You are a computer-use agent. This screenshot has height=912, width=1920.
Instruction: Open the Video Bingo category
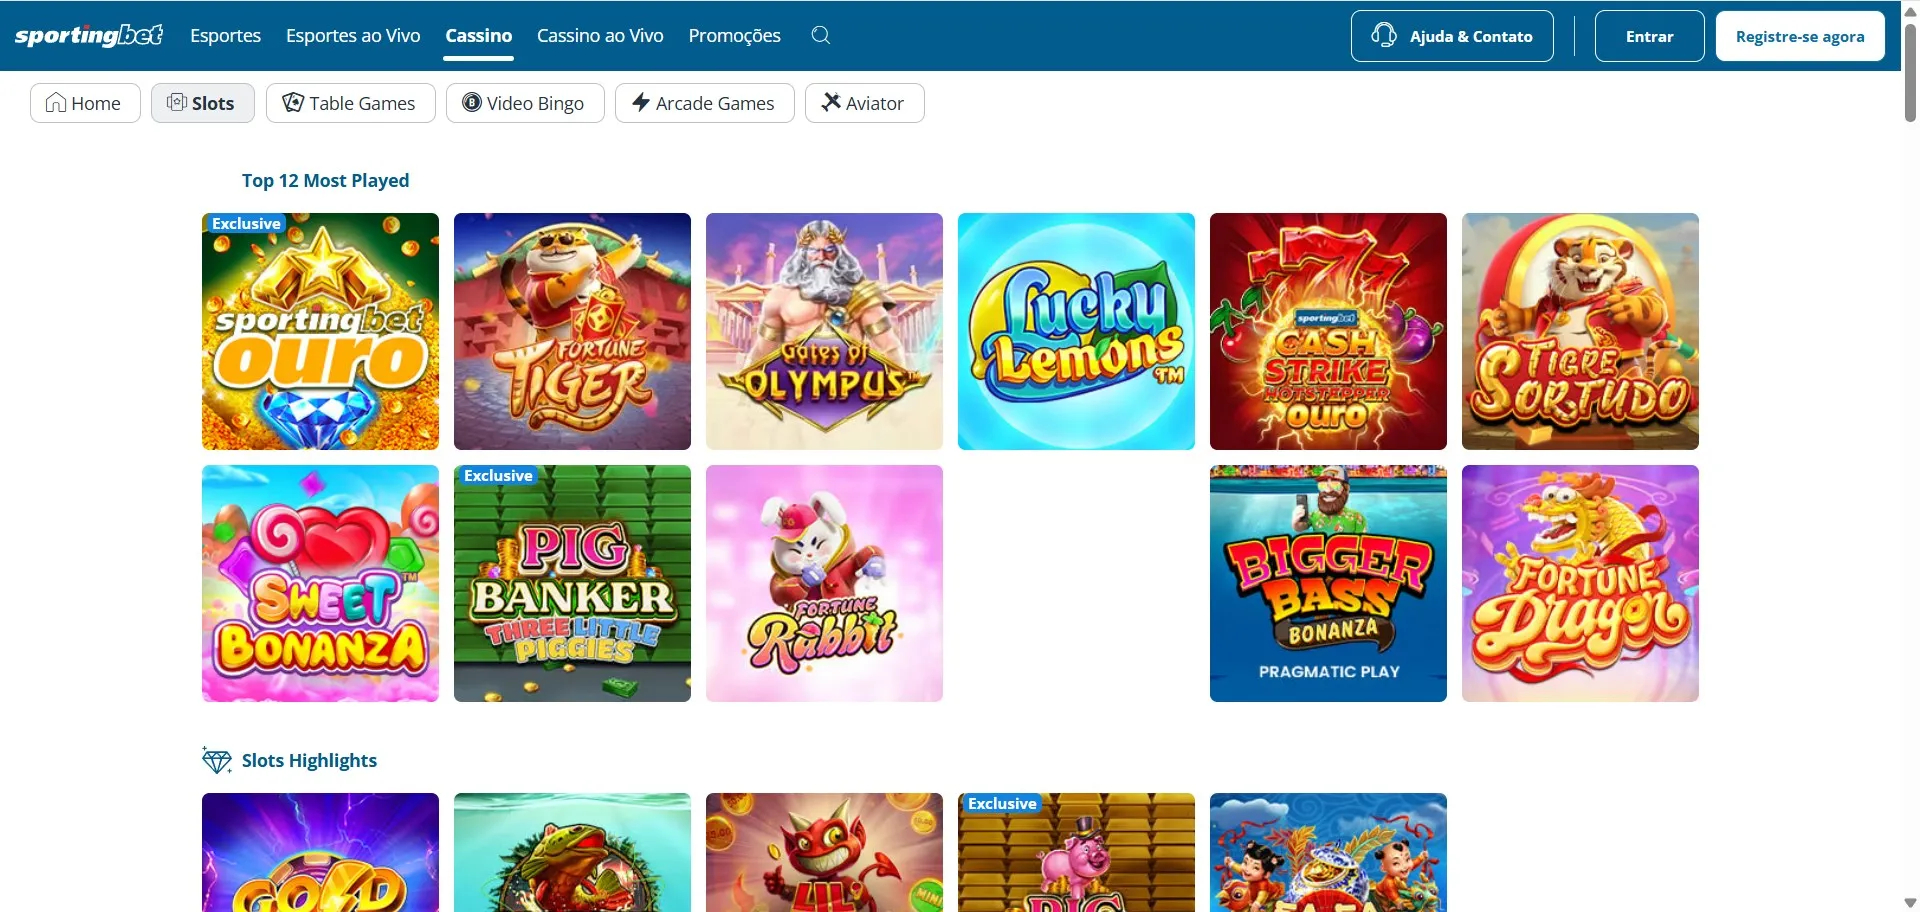pos(524,103)
